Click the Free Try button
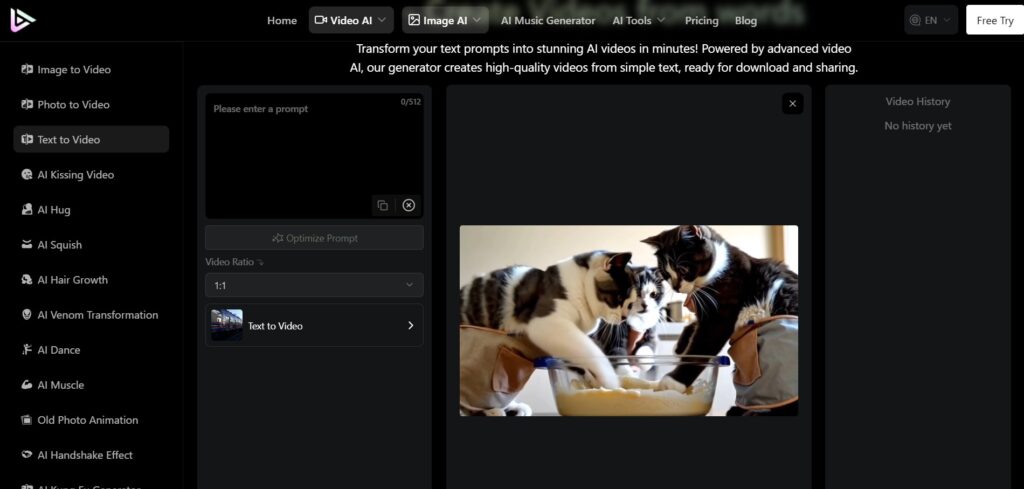The height and width of the screenshot is (489, 1024). pyautogui.click(x=995, y=20)
